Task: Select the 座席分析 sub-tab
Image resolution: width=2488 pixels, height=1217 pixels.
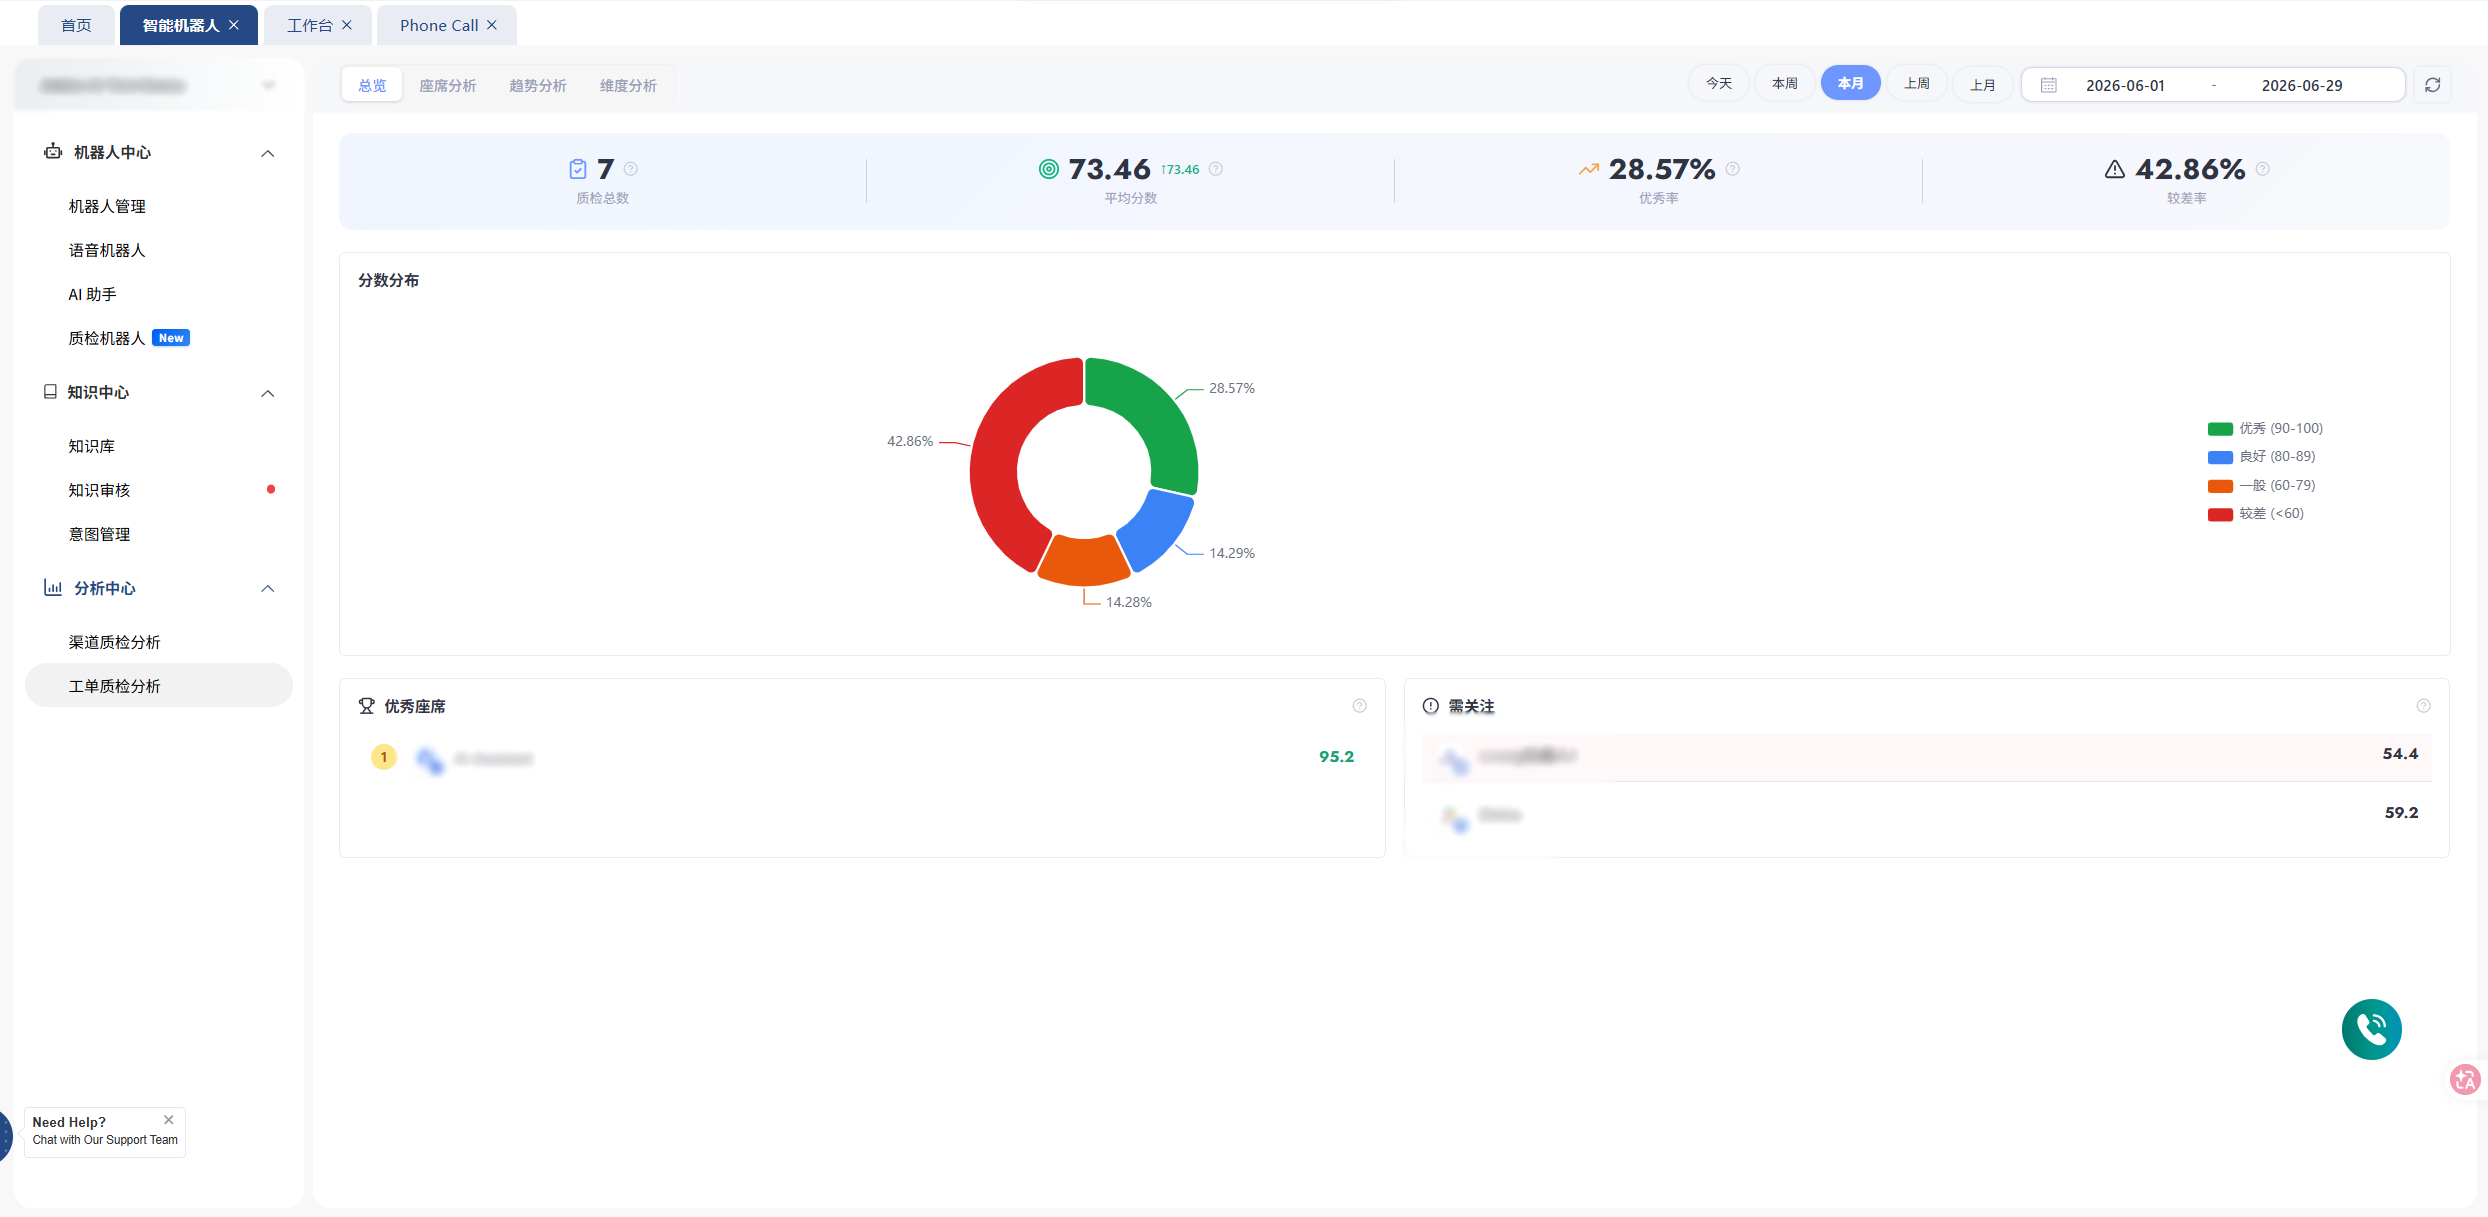Action: pyautogui.click(x=448, y=85)
